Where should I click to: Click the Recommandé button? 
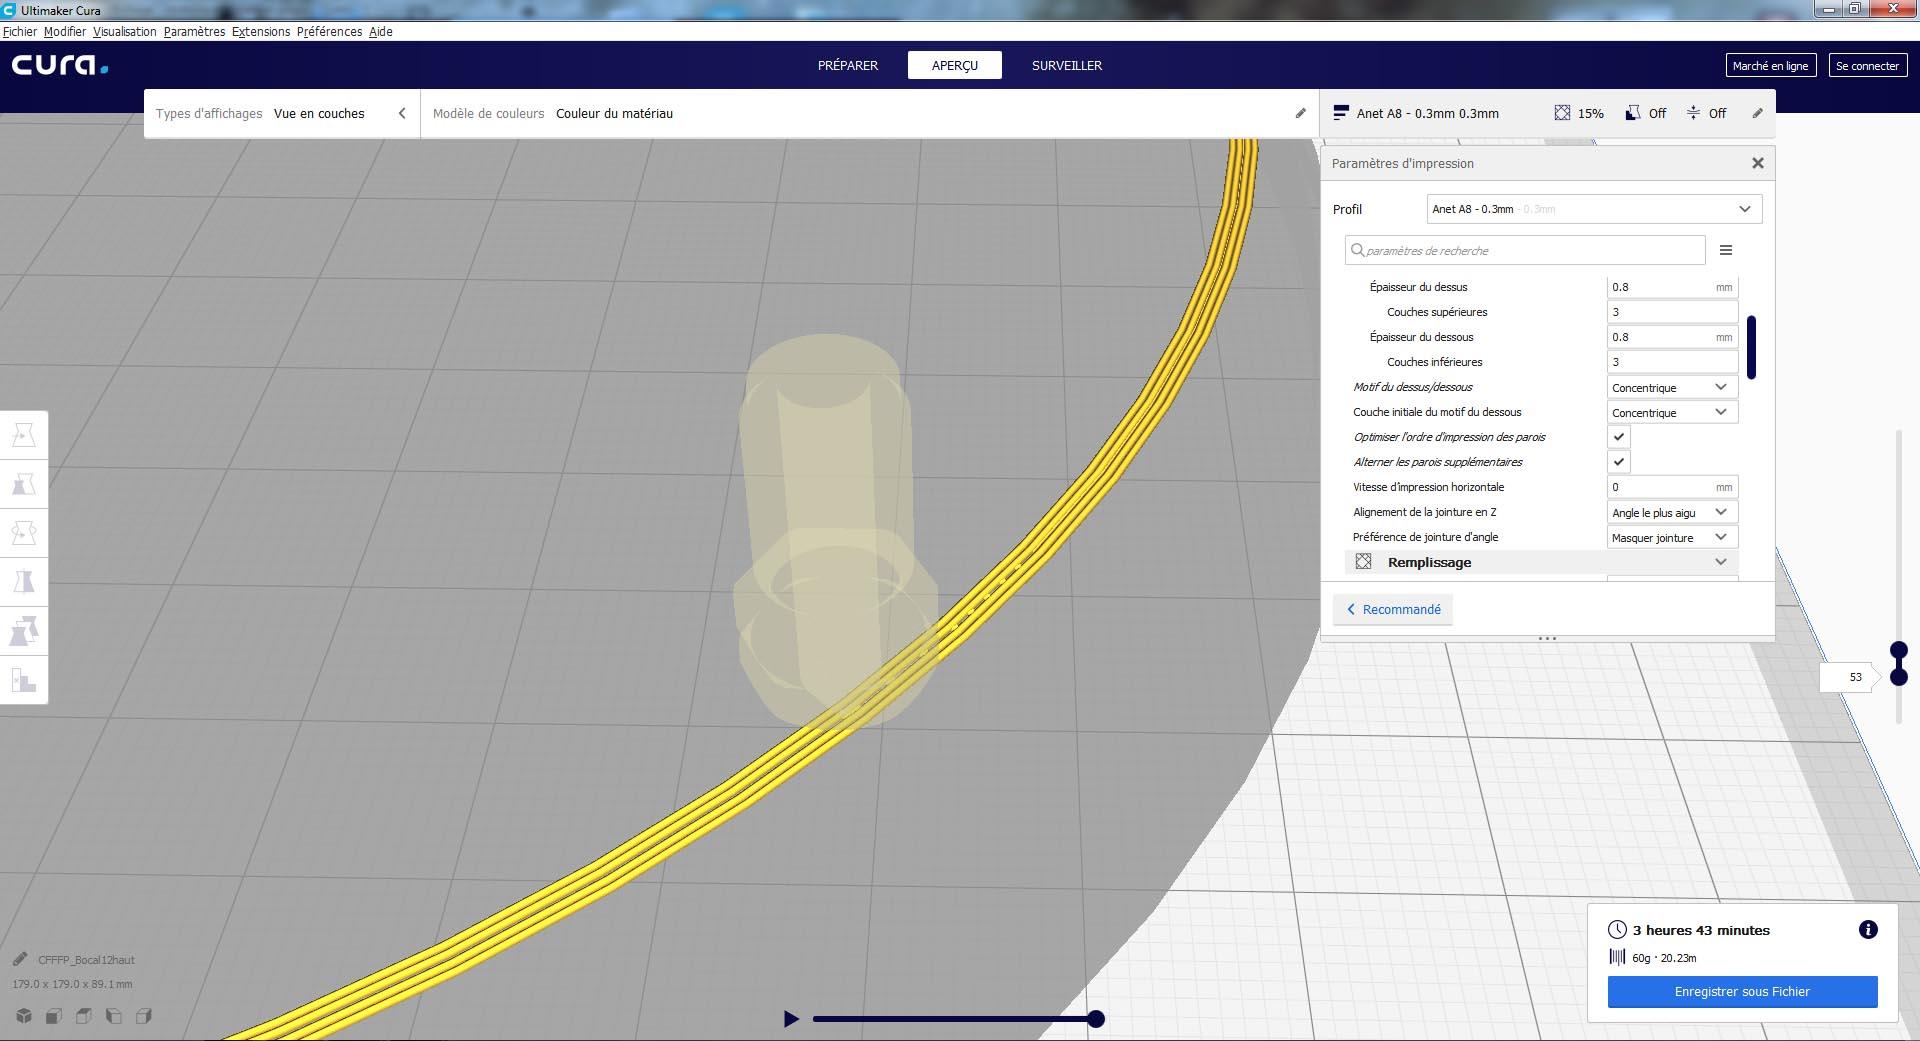pos(1393,609)
